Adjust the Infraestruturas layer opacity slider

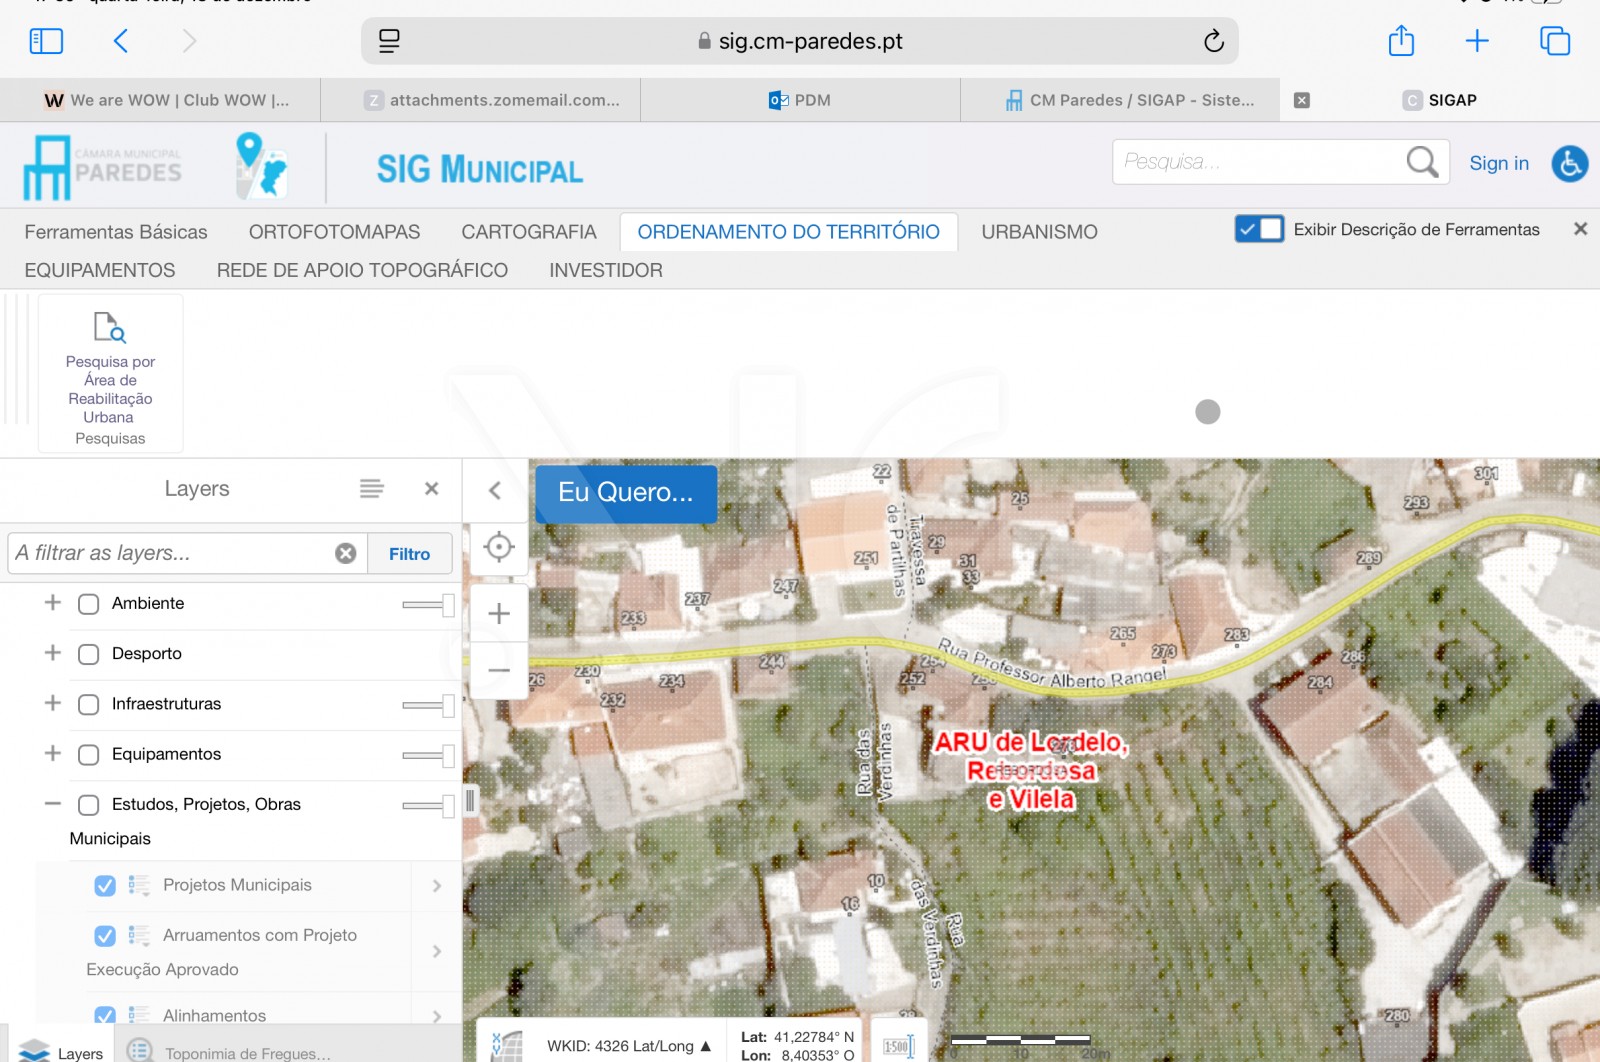pos(447,705)
